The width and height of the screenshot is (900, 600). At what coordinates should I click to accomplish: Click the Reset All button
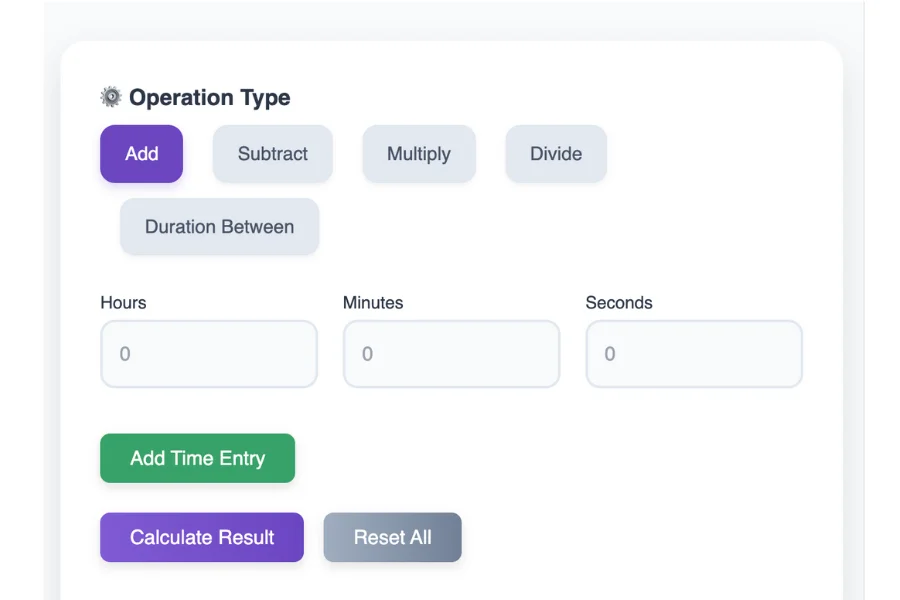[x=393, y=537]
